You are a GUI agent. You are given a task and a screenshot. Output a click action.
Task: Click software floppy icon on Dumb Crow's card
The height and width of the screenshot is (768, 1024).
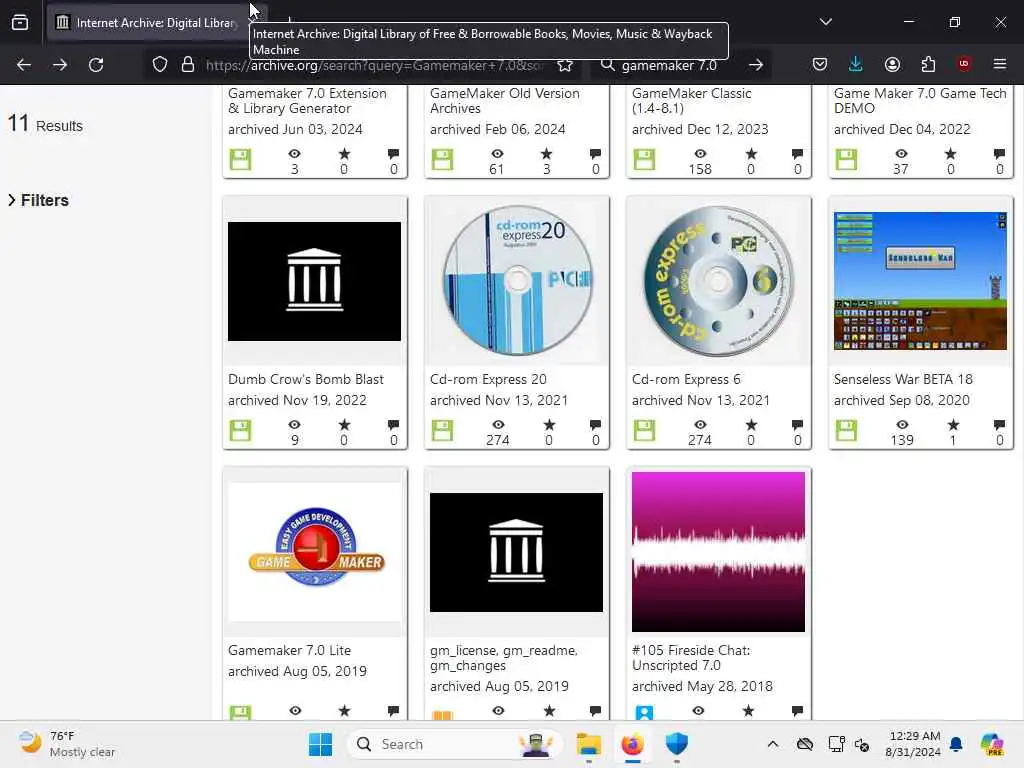coord(240,430)
